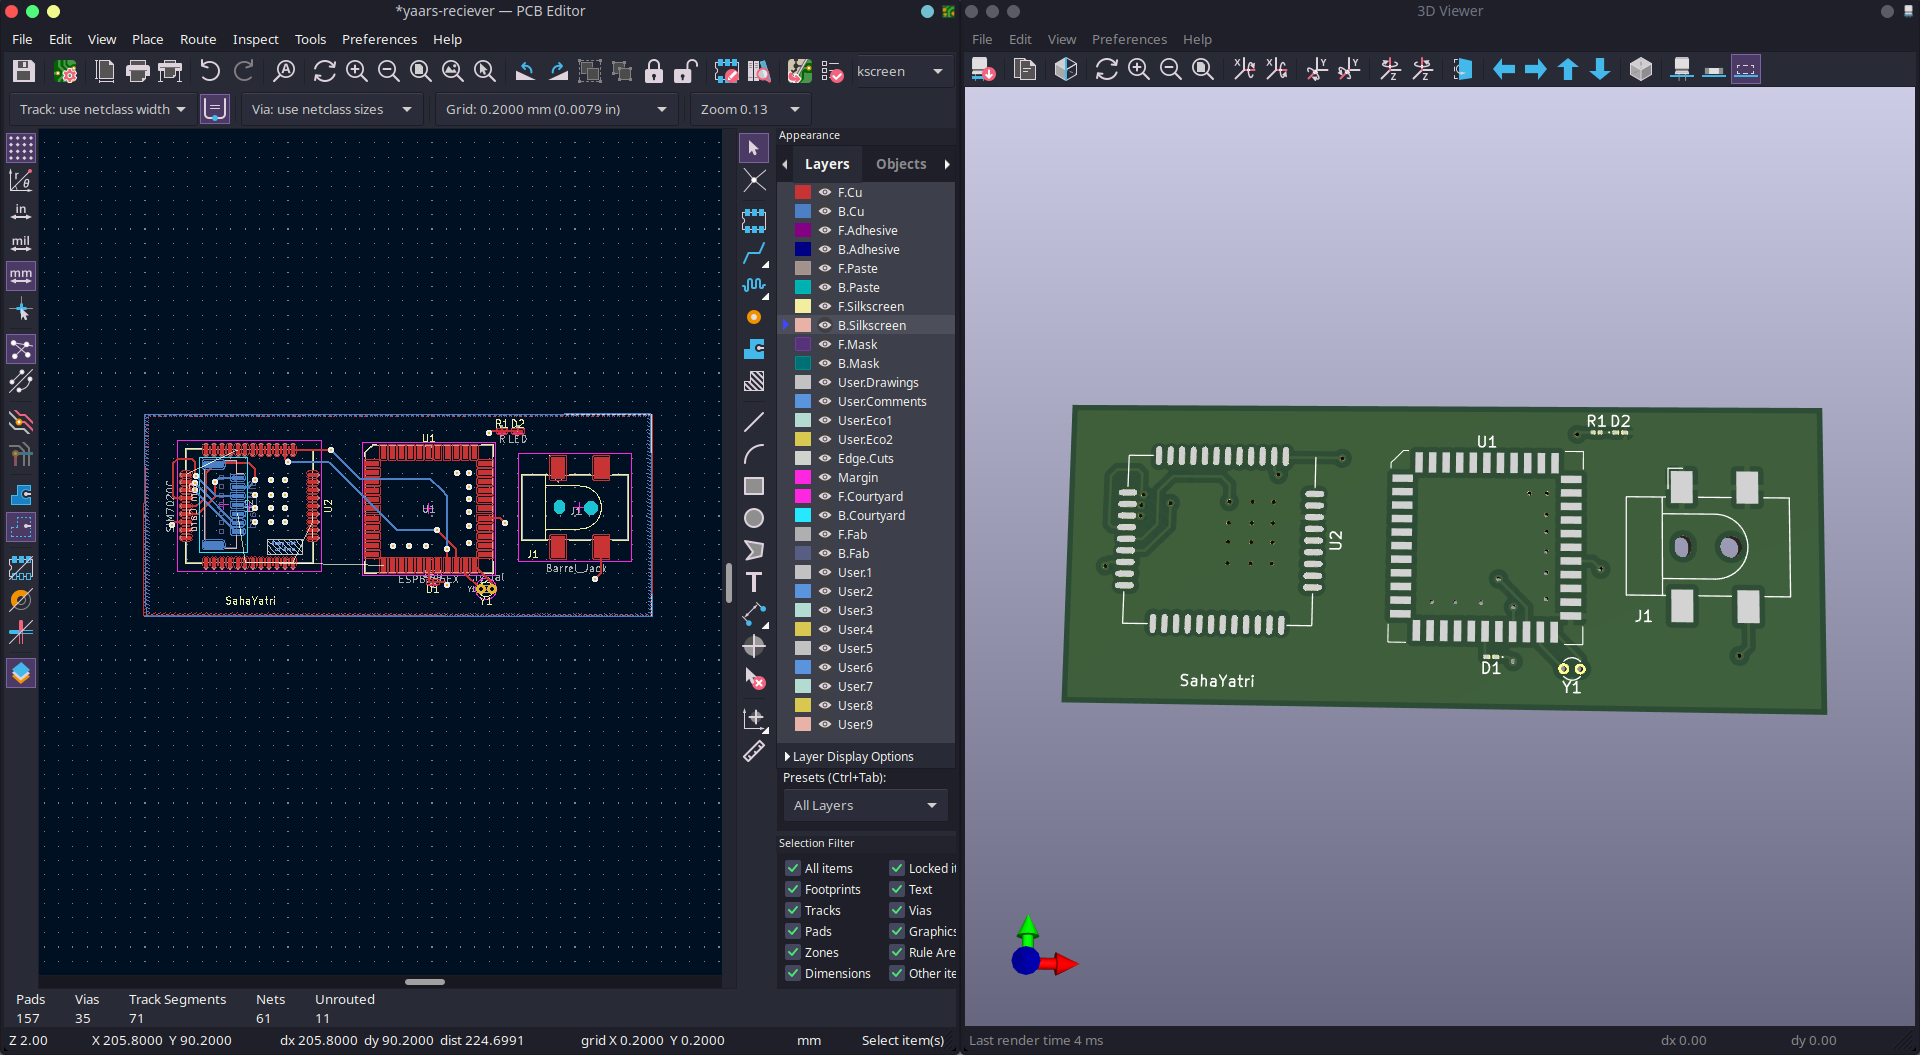The width and height of the screenshot is (1920, 1055).
Task: Open the Grid size dropdown
Action: [x=556, y=109]
